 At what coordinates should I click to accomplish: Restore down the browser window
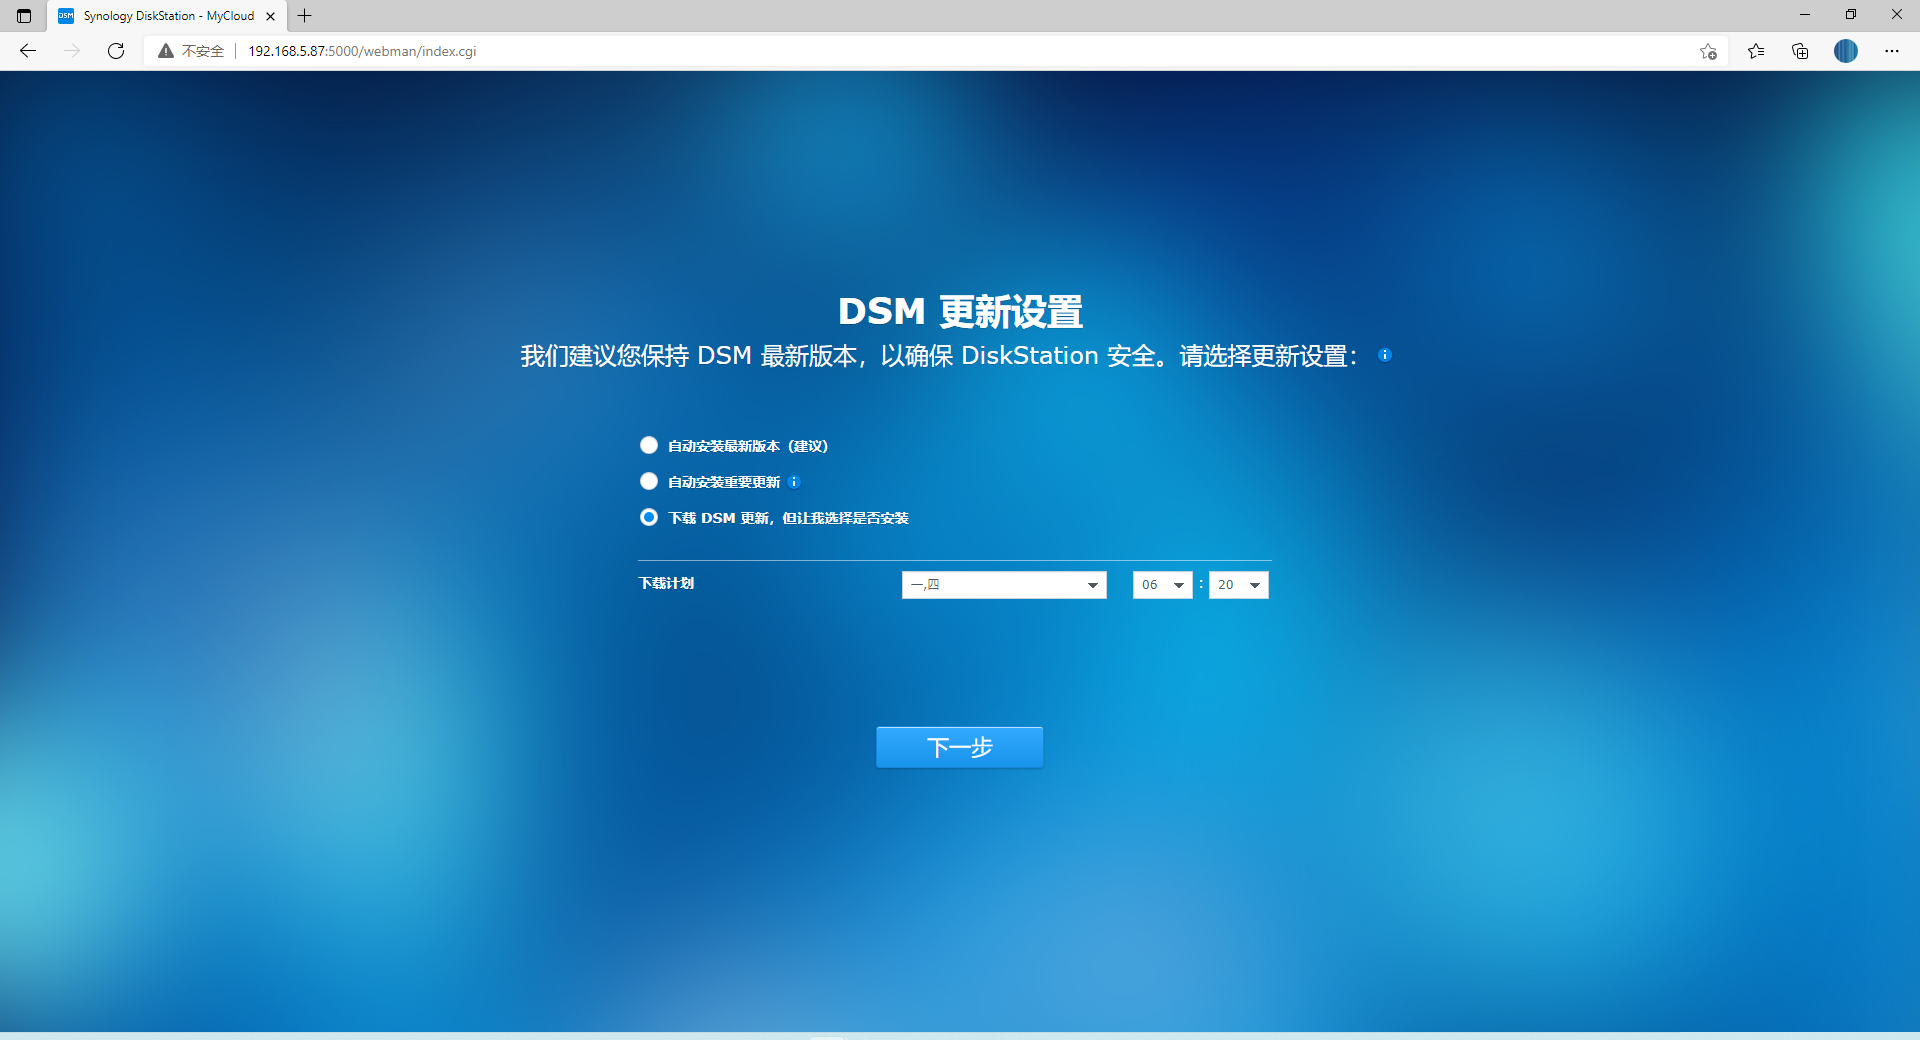pyautogui.click(x=1851, y=15)
